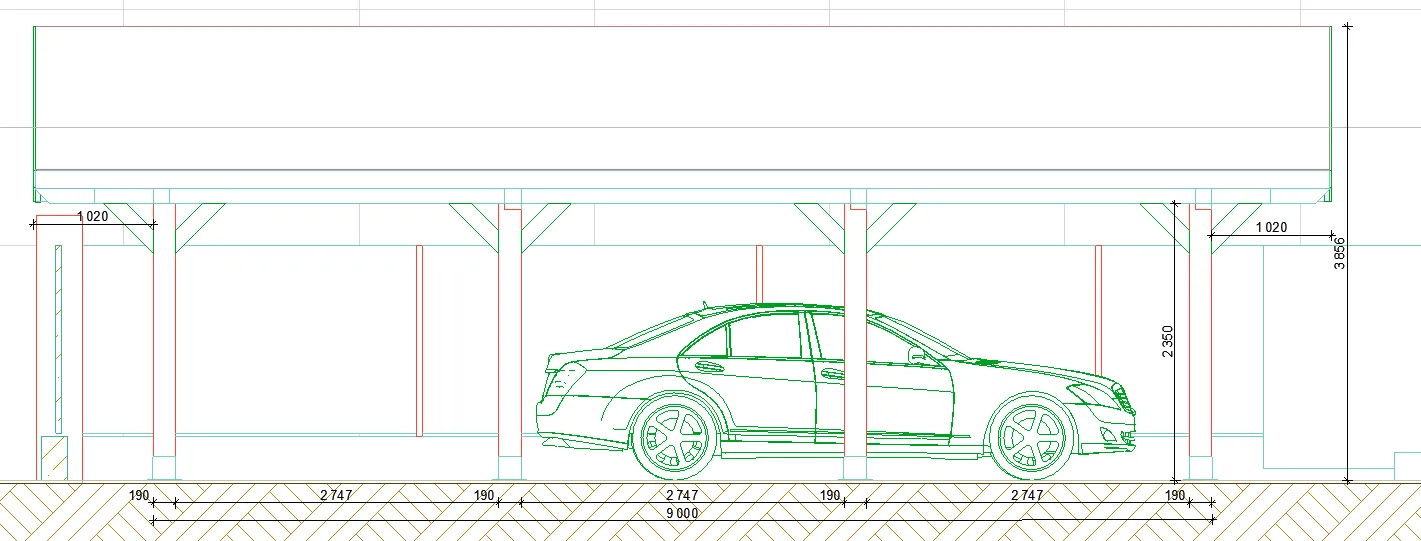Select the 3 856 total height dimension text
Screen dimensions: 1421x541
coord(1340,254)
